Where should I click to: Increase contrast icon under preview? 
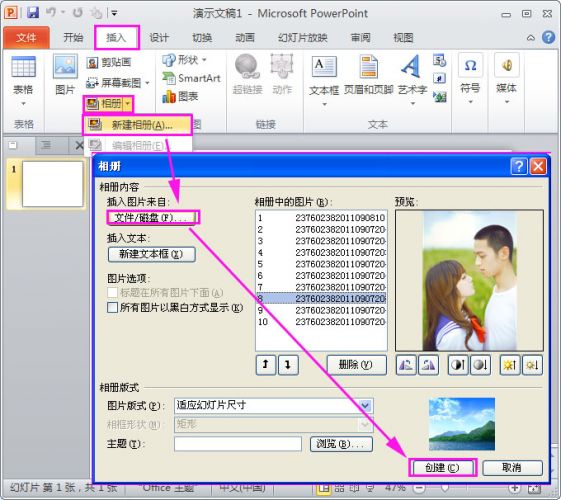458,365
